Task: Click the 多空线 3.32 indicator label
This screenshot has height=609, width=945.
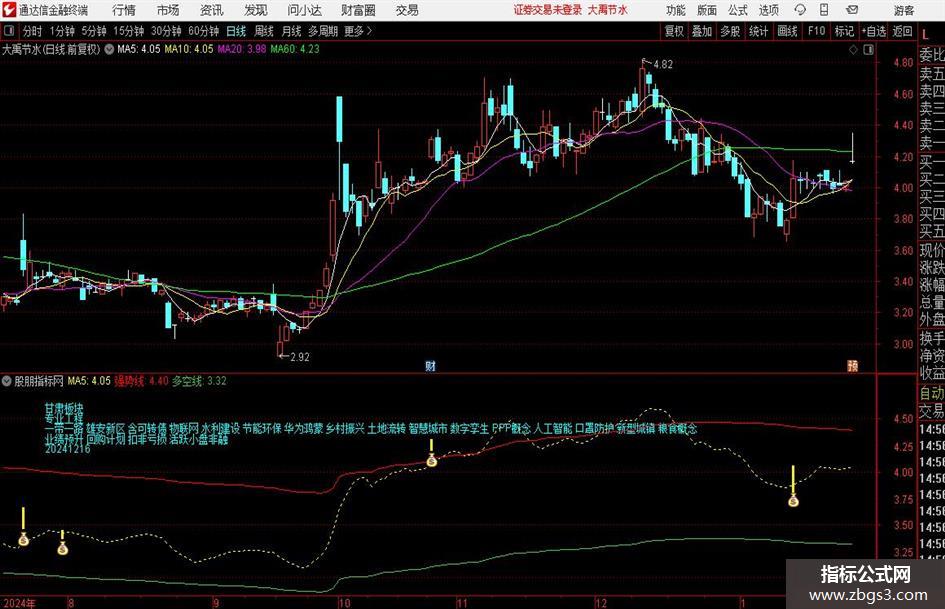Action: click(199, 381)
